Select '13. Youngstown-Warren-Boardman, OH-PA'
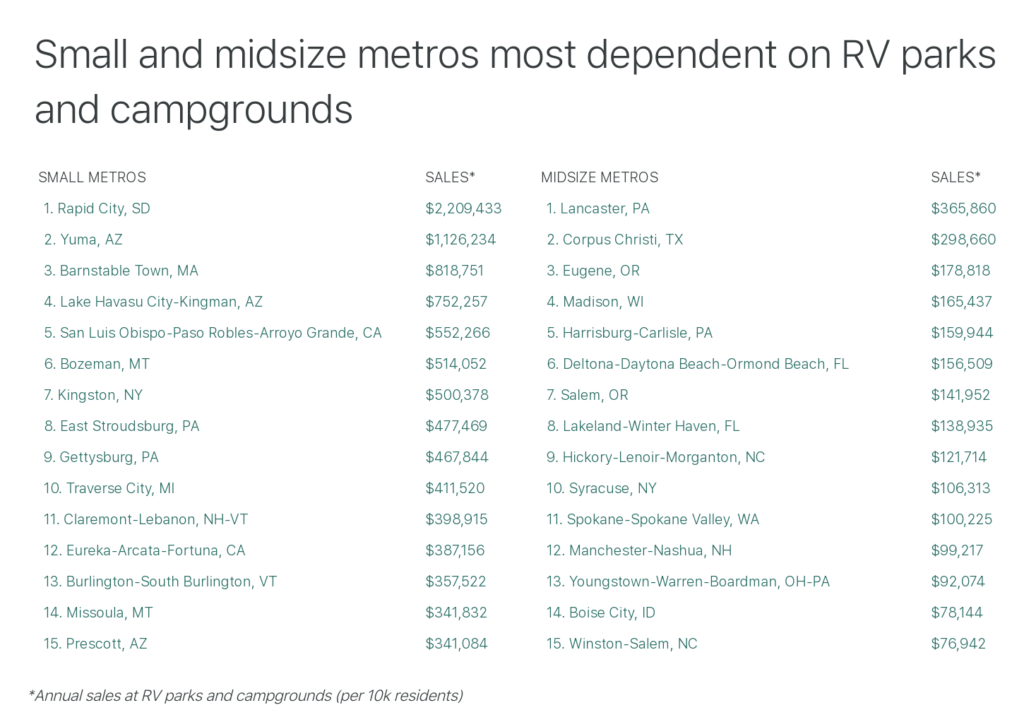The image size is (1024, 715). (688, 582)
